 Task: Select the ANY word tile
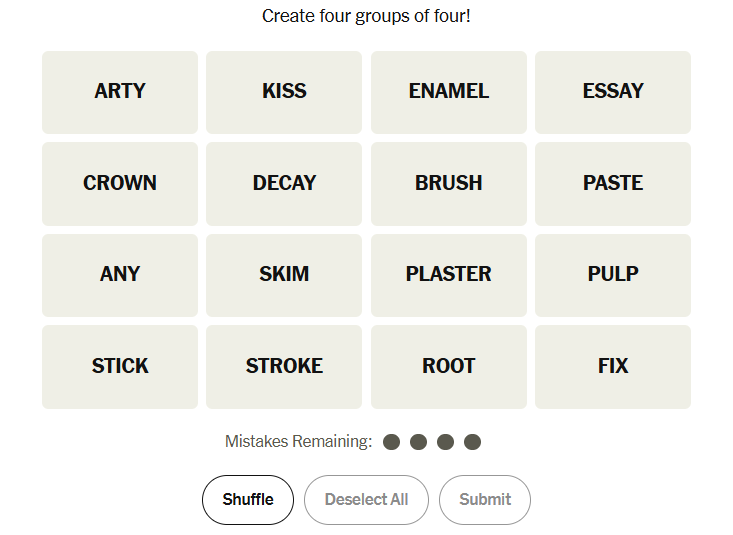pos(120,275)
